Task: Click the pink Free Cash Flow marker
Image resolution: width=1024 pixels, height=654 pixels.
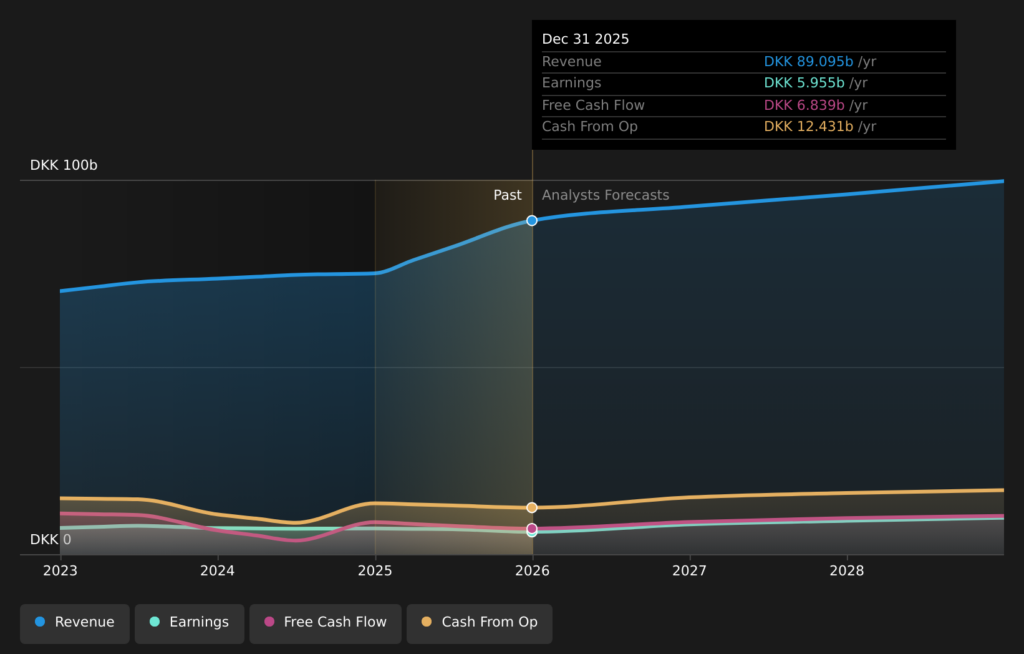Action: (532, 528)
